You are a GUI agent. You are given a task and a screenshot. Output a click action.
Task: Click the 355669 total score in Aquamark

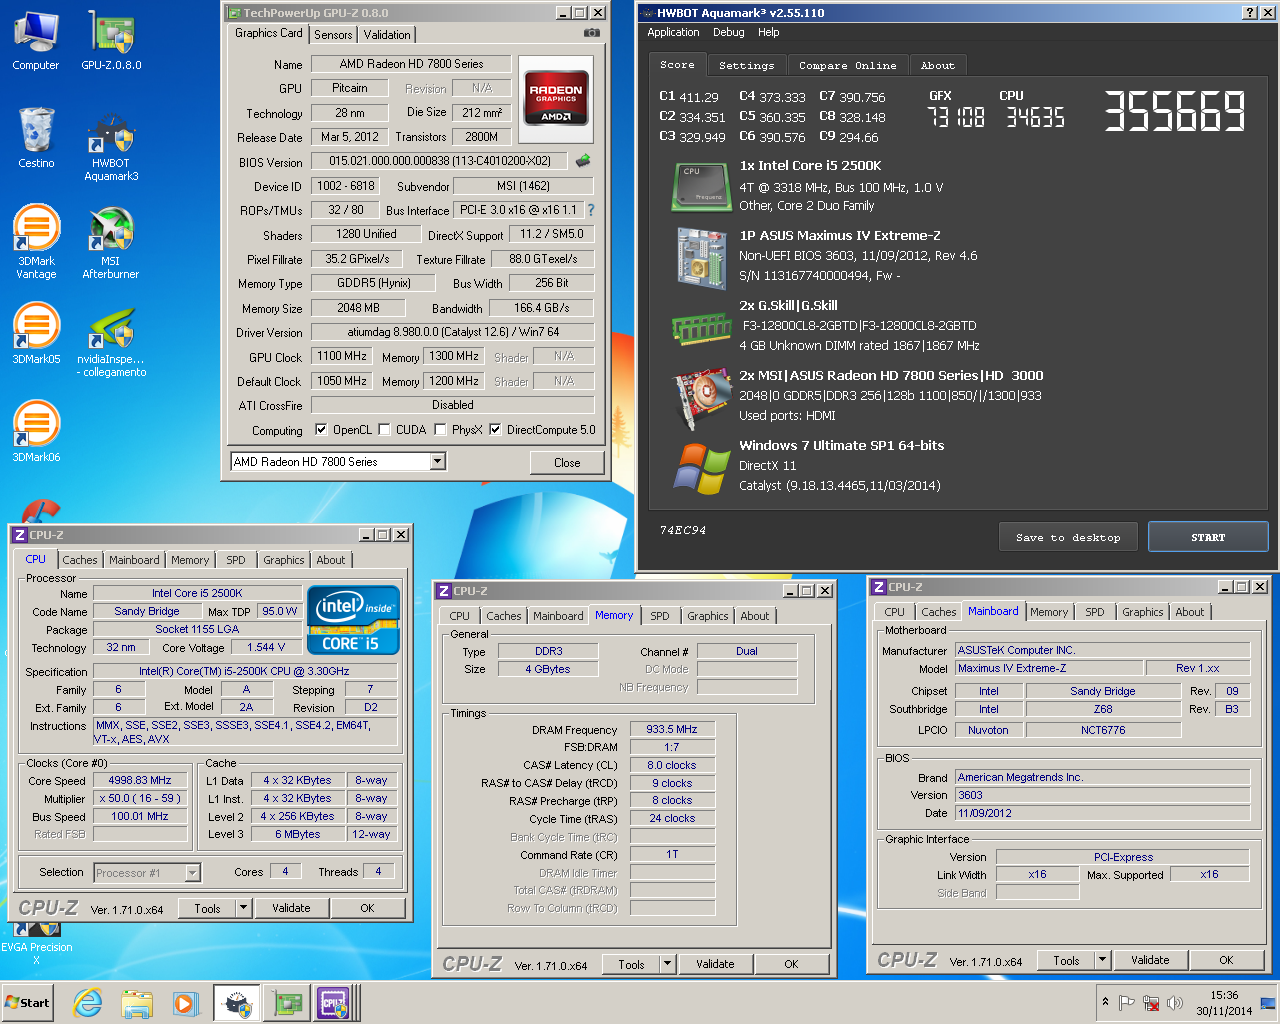pyautogui.click(x=1175, y=111)
